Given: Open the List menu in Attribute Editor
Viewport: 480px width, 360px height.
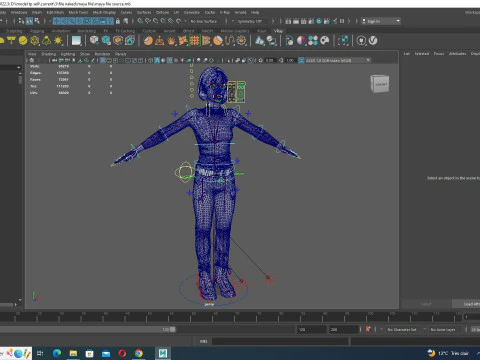Looking at the screenshot, I should (407, 54).
